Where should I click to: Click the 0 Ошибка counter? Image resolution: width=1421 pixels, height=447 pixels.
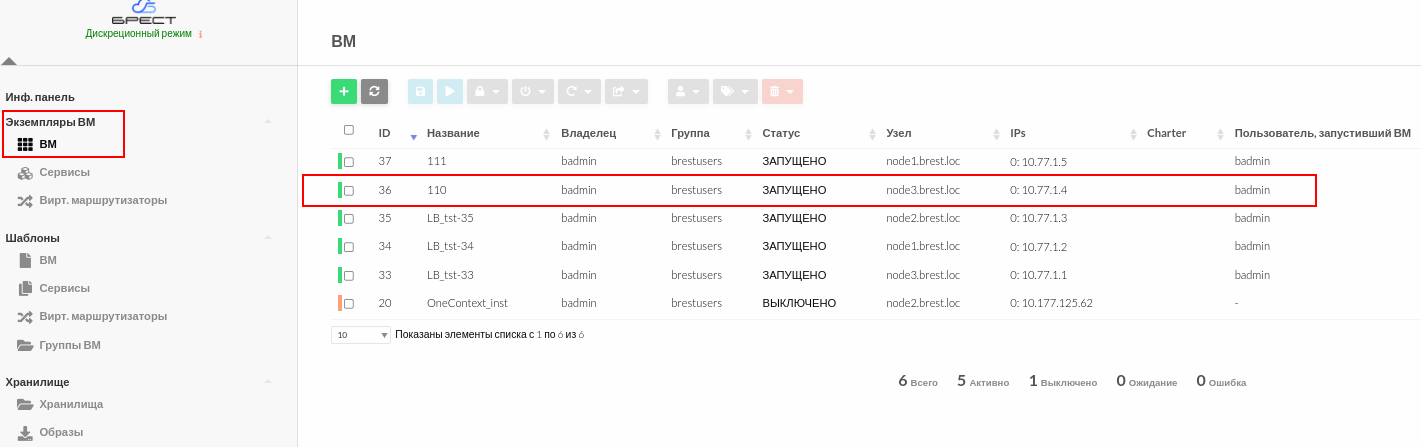[1221, 381]
